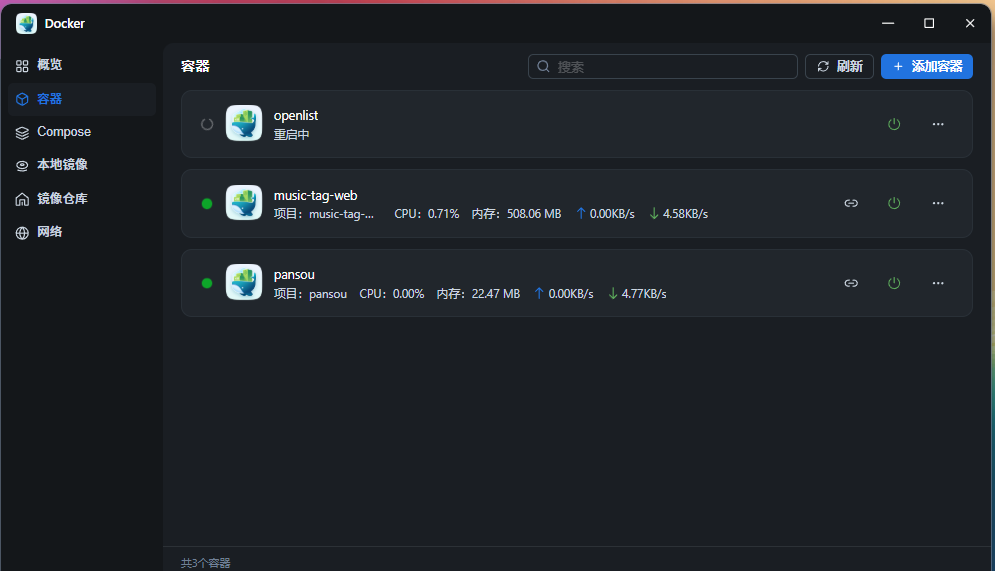
Task: Click the 4.58KB/s download rate
Action: [x=678, y=214]
